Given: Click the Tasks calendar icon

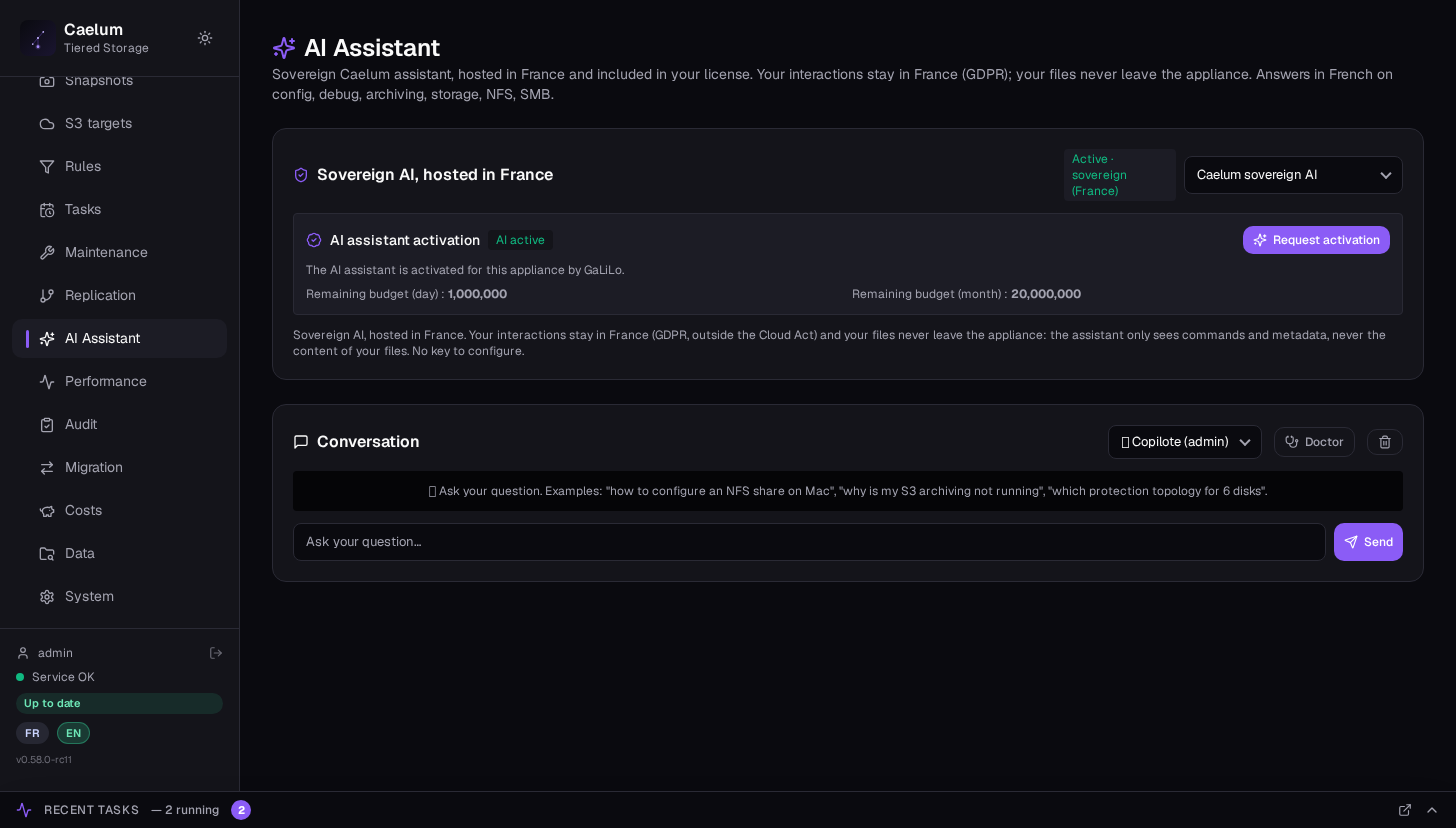Looking at the screenshot, I should 47,209.
